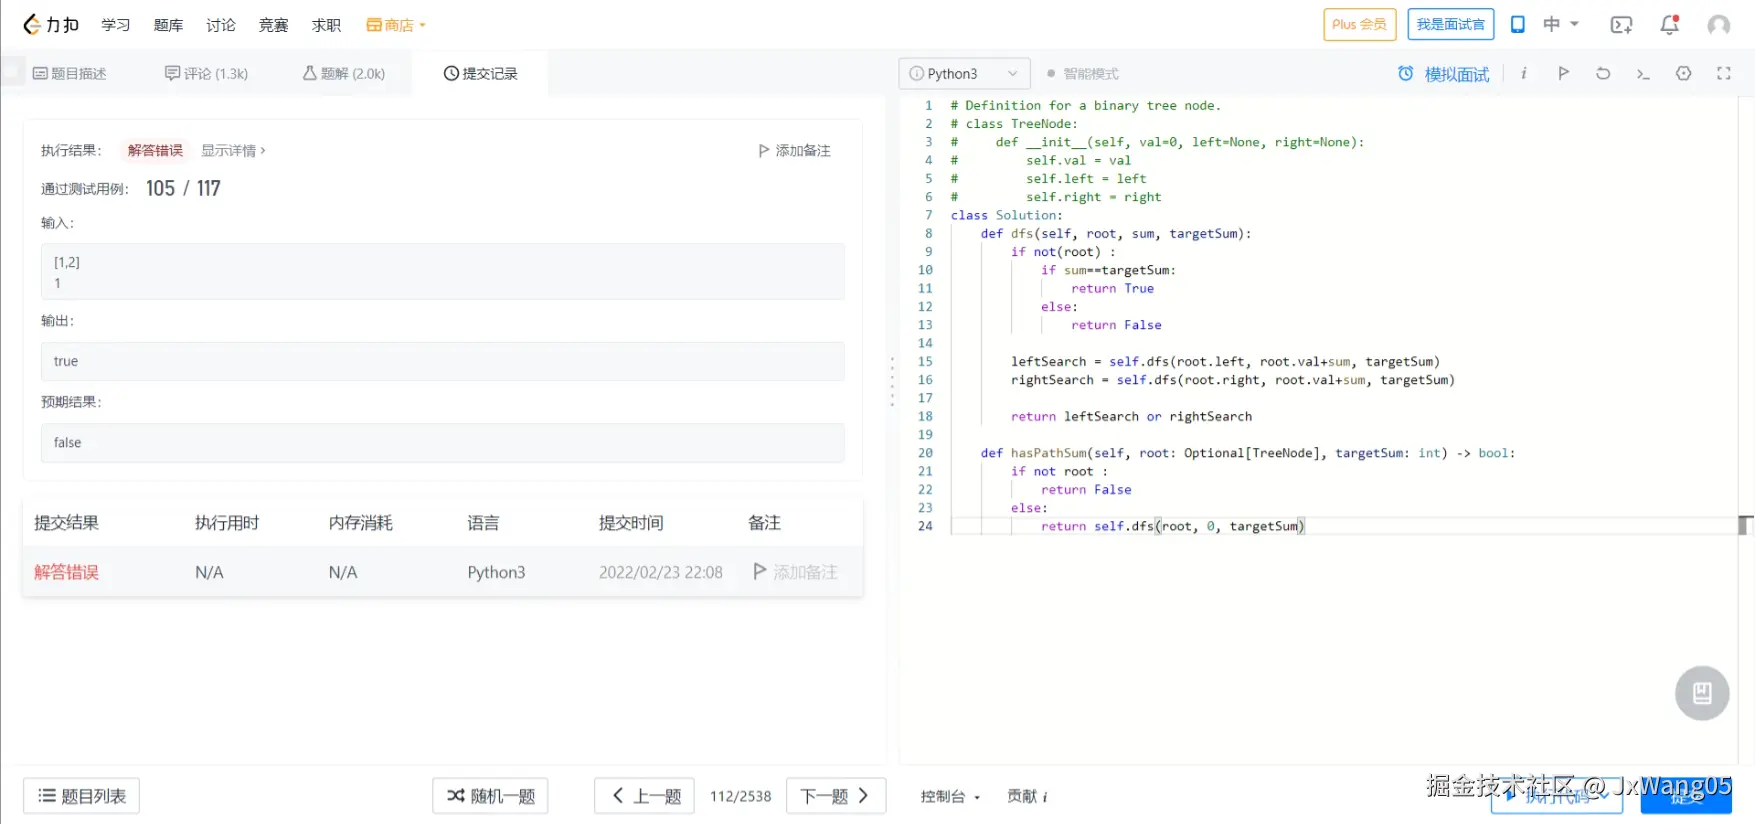
Task: Click the round floating notebook button
Action: 1702,693
